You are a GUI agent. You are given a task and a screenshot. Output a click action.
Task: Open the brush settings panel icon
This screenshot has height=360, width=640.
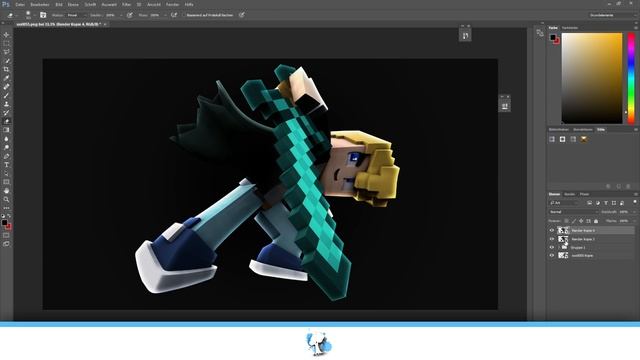click(43, 15)
